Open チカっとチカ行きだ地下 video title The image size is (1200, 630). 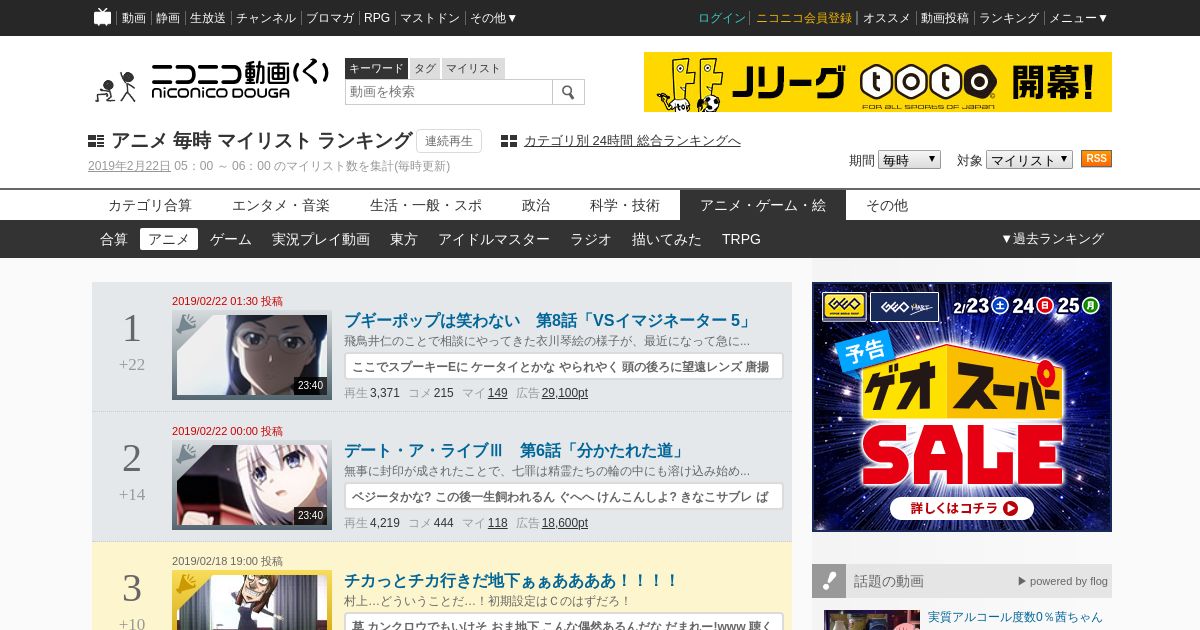(511, 581)
